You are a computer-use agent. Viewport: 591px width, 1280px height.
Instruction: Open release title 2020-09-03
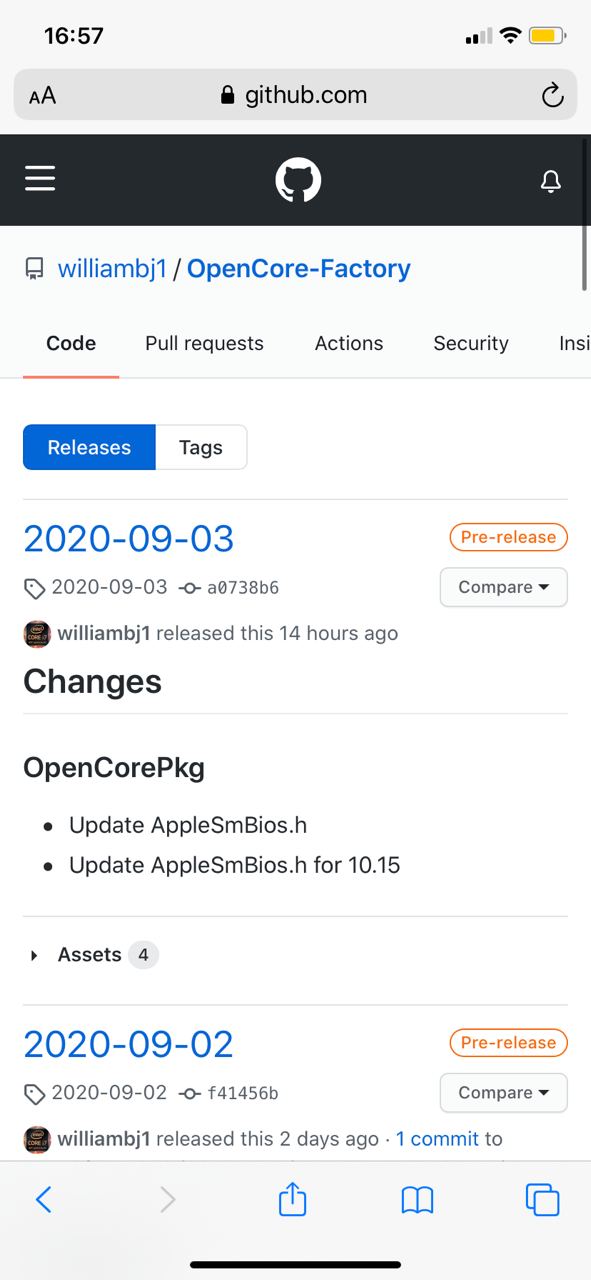pos(129,539)
